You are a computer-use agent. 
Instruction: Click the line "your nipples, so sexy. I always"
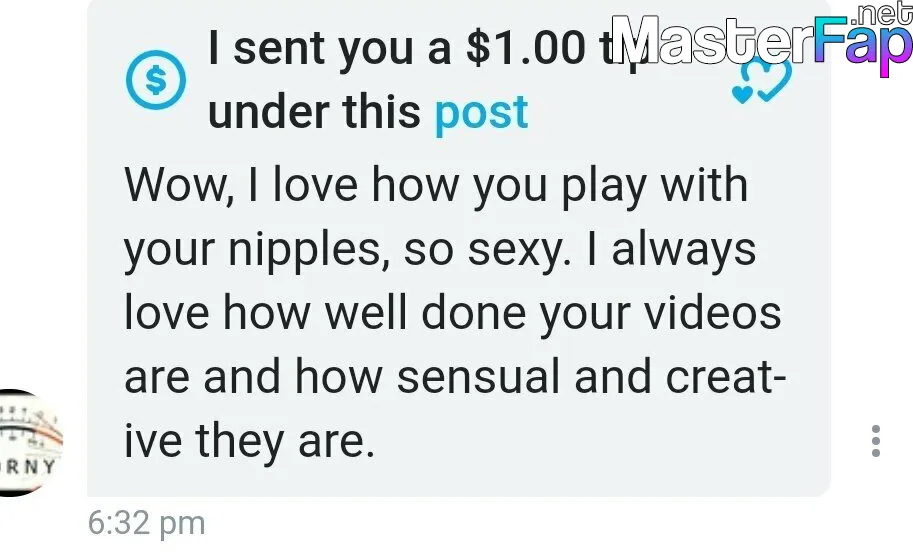click(x=440, y=251)
